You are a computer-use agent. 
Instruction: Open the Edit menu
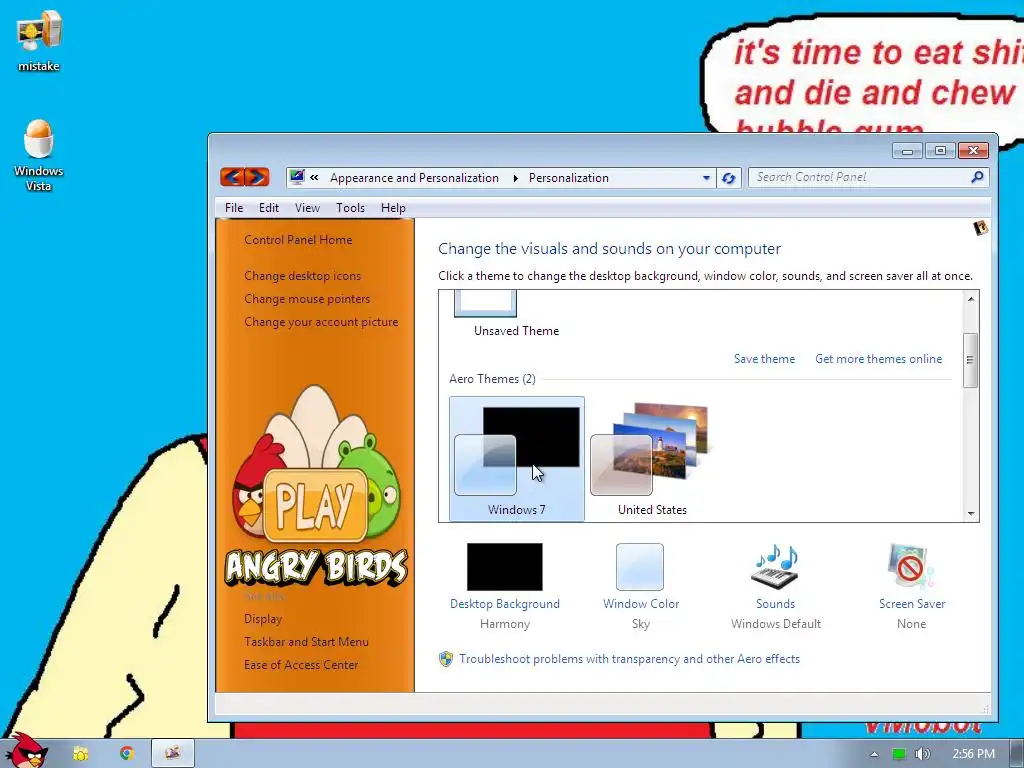(268, 208)
